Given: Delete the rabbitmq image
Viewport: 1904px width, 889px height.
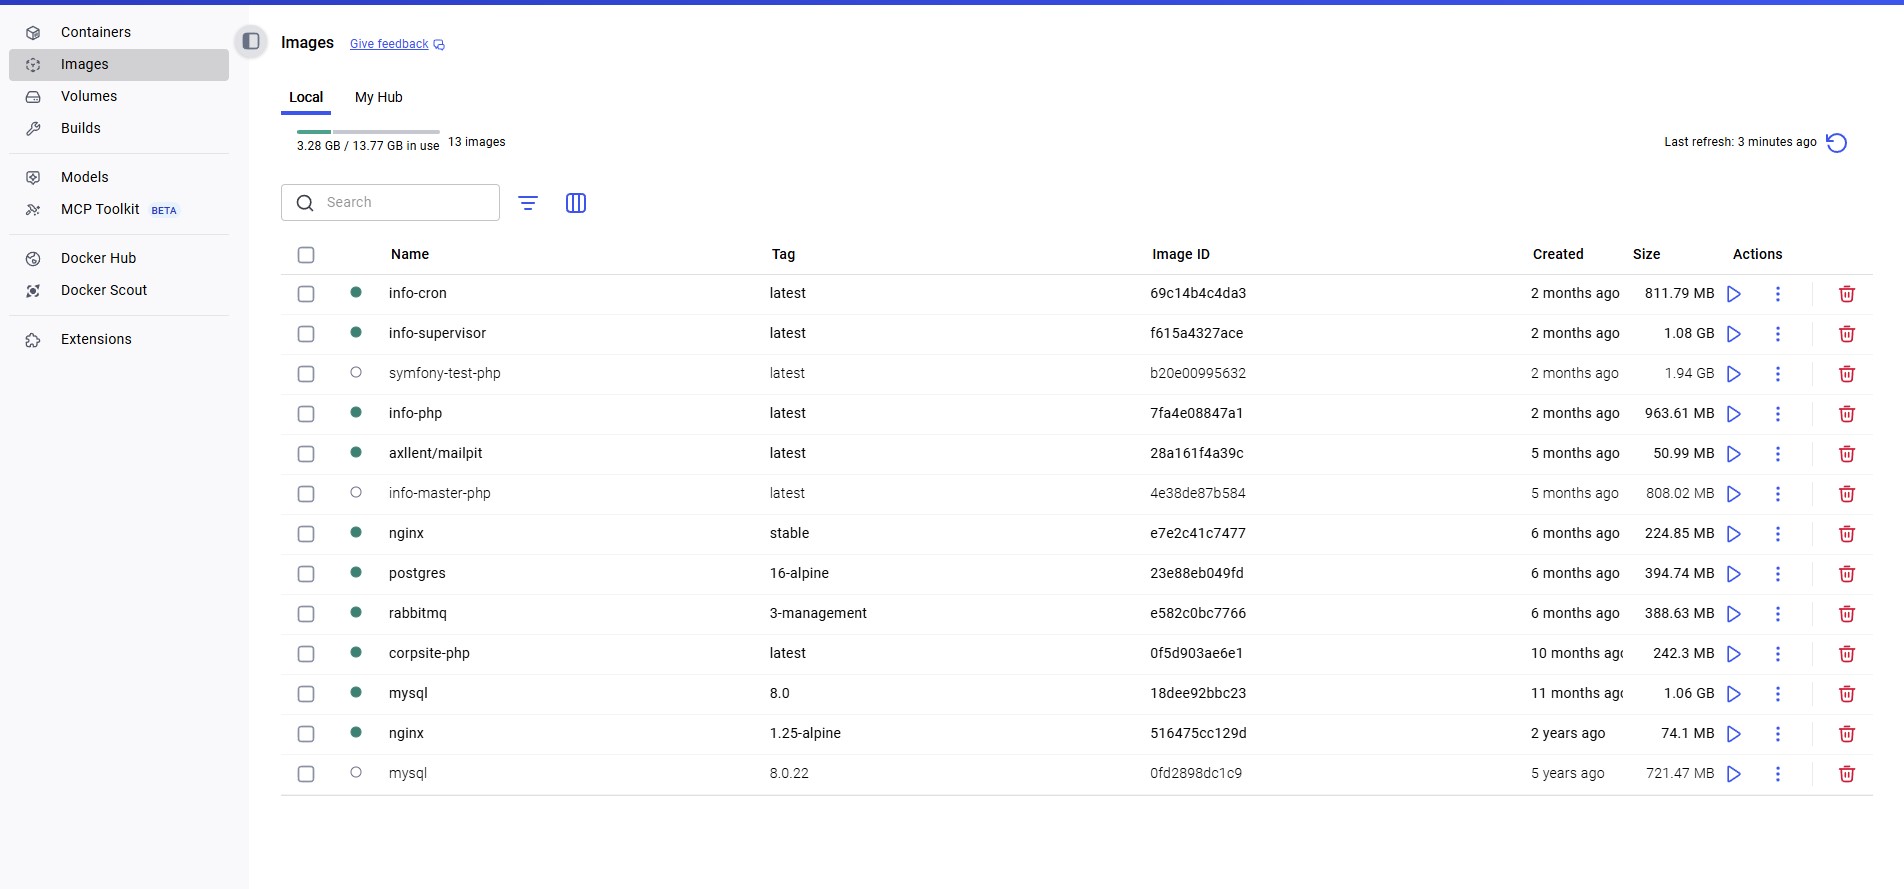Looking at the screenshot, I should [x=1847, y=614].
